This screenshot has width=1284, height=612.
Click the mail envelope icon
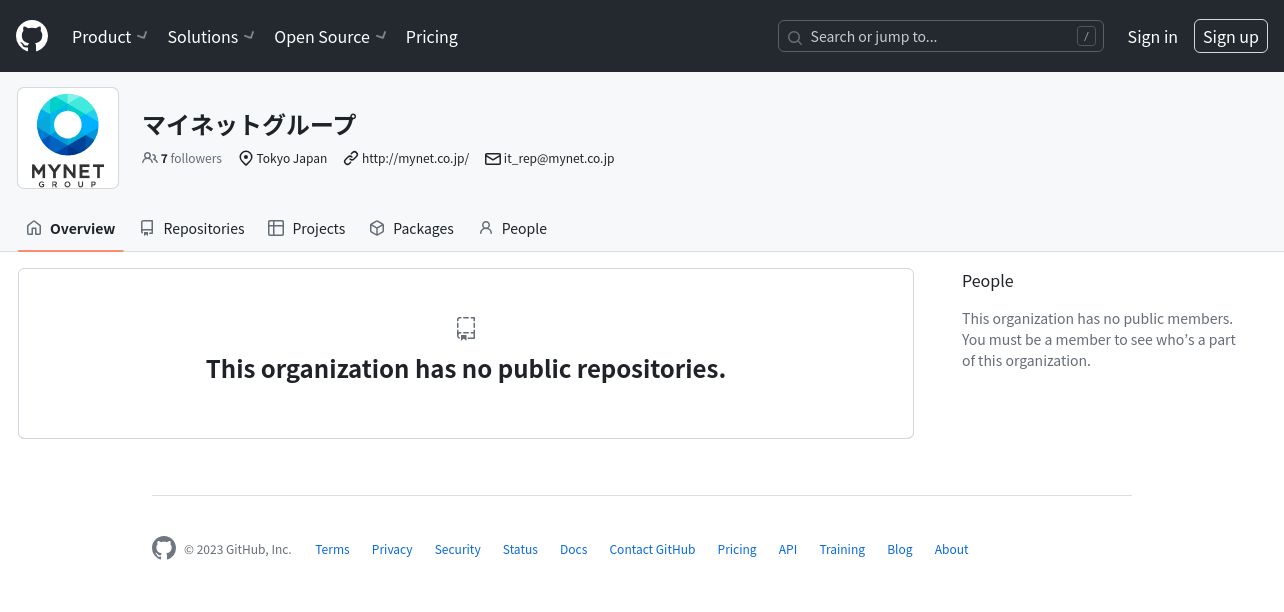(x=493, y=158)
